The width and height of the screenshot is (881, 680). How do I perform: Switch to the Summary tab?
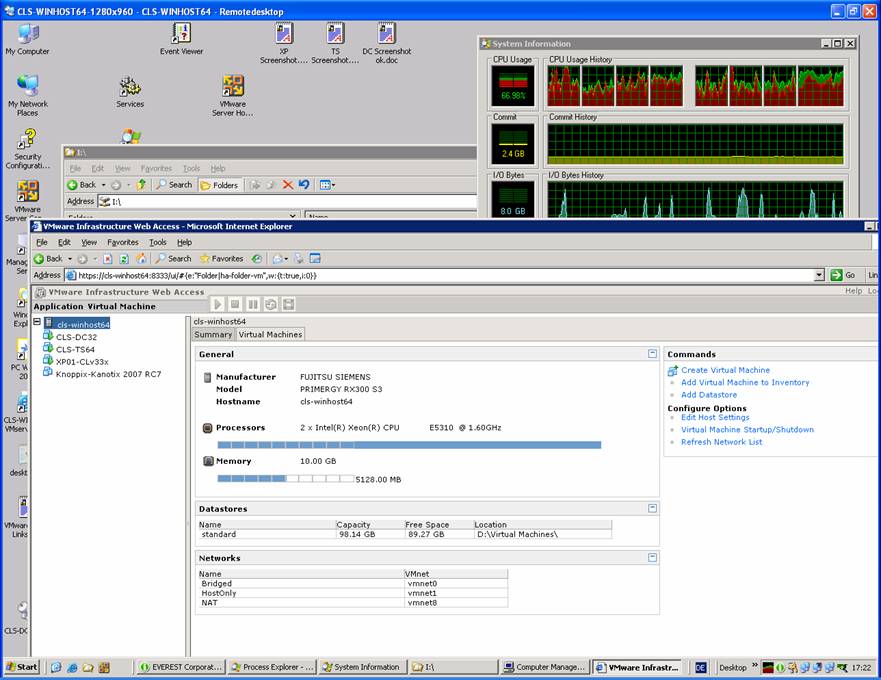pyautogui.click(x=213, y=334)
